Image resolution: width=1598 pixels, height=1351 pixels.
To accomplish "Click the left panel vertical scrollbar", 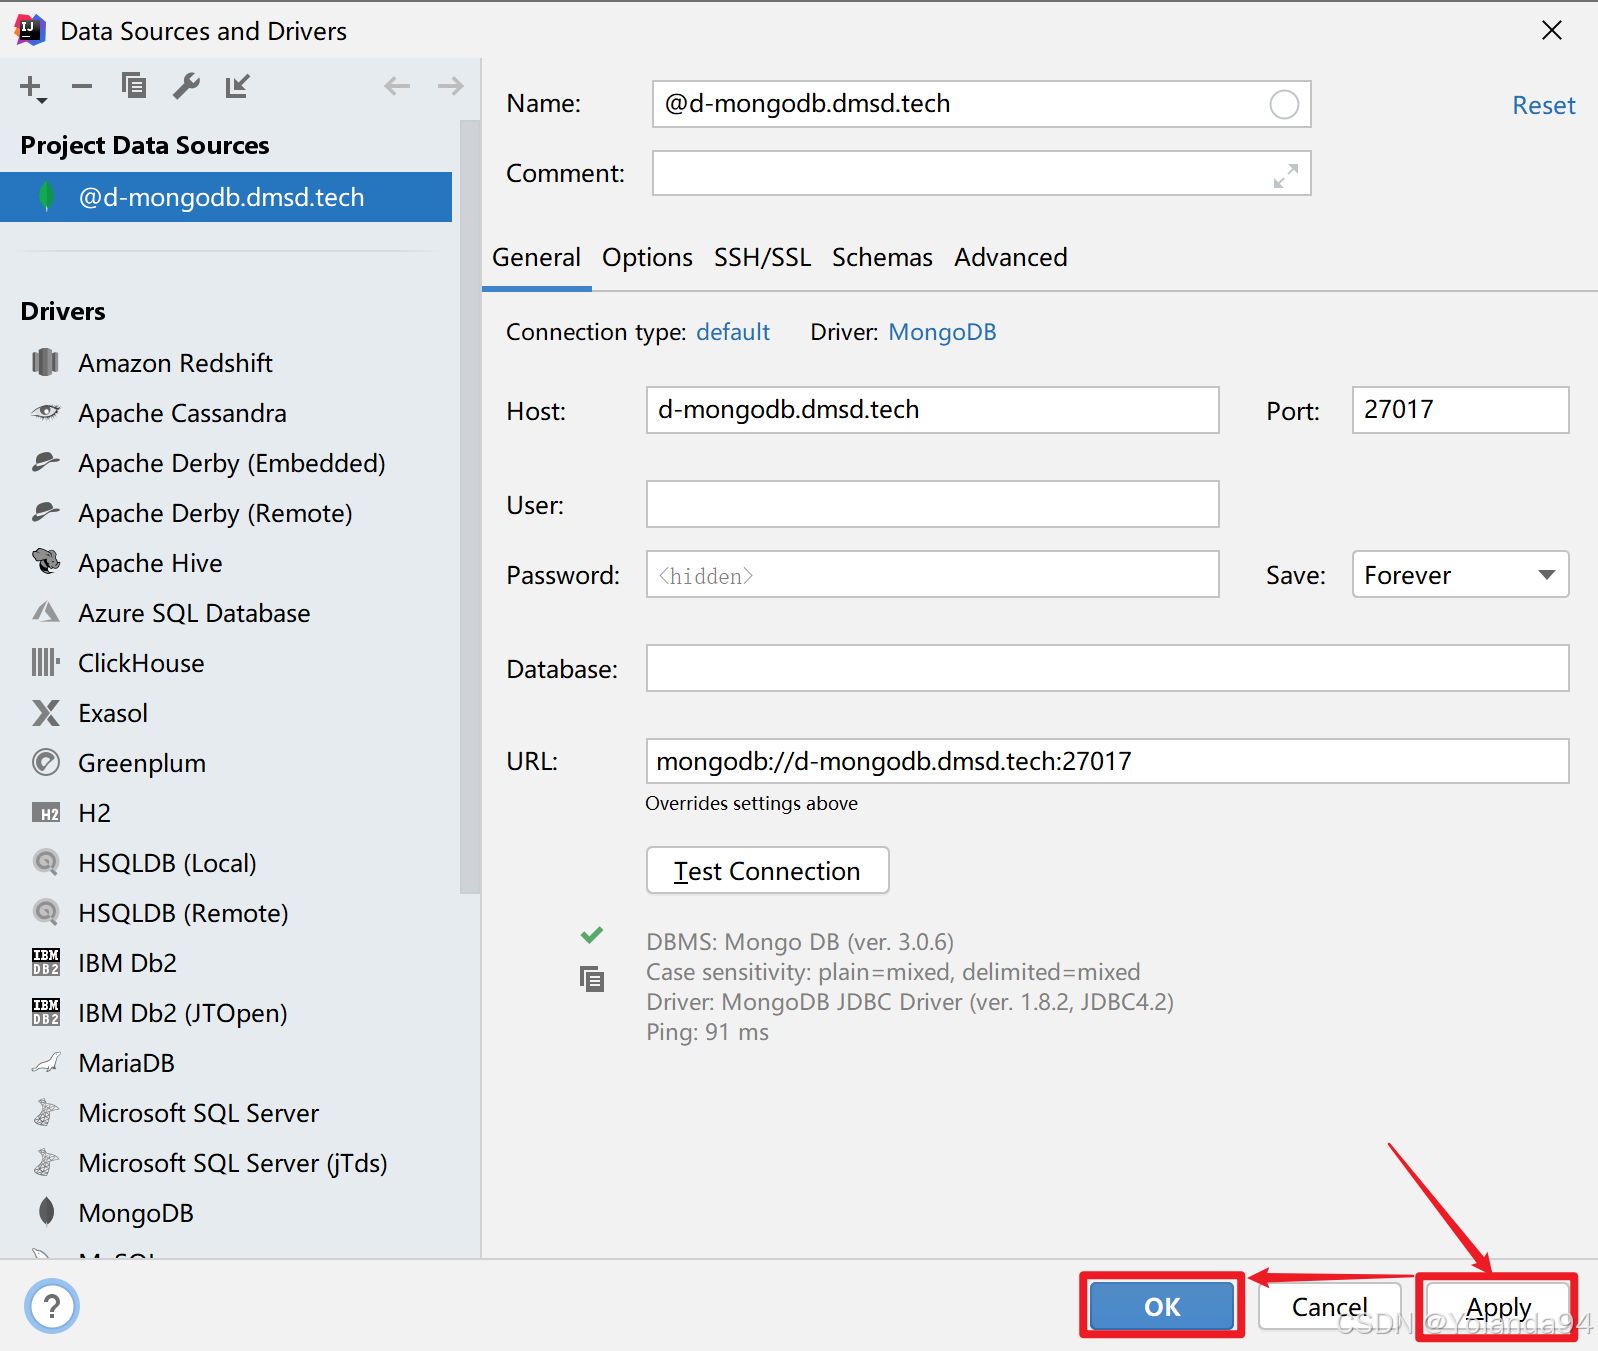I will click(469, 506).
